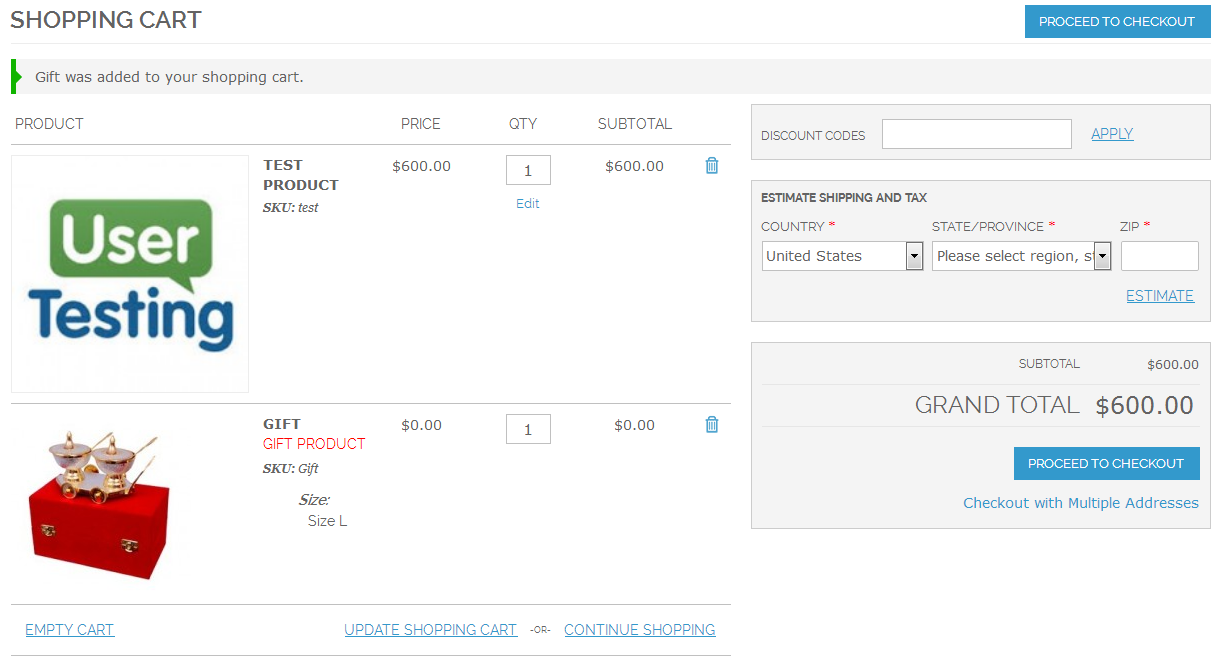The height and width of the screenshot is (660, 1215).
Task: Follow the Continue Shopping link
Action: click(639, 630)
